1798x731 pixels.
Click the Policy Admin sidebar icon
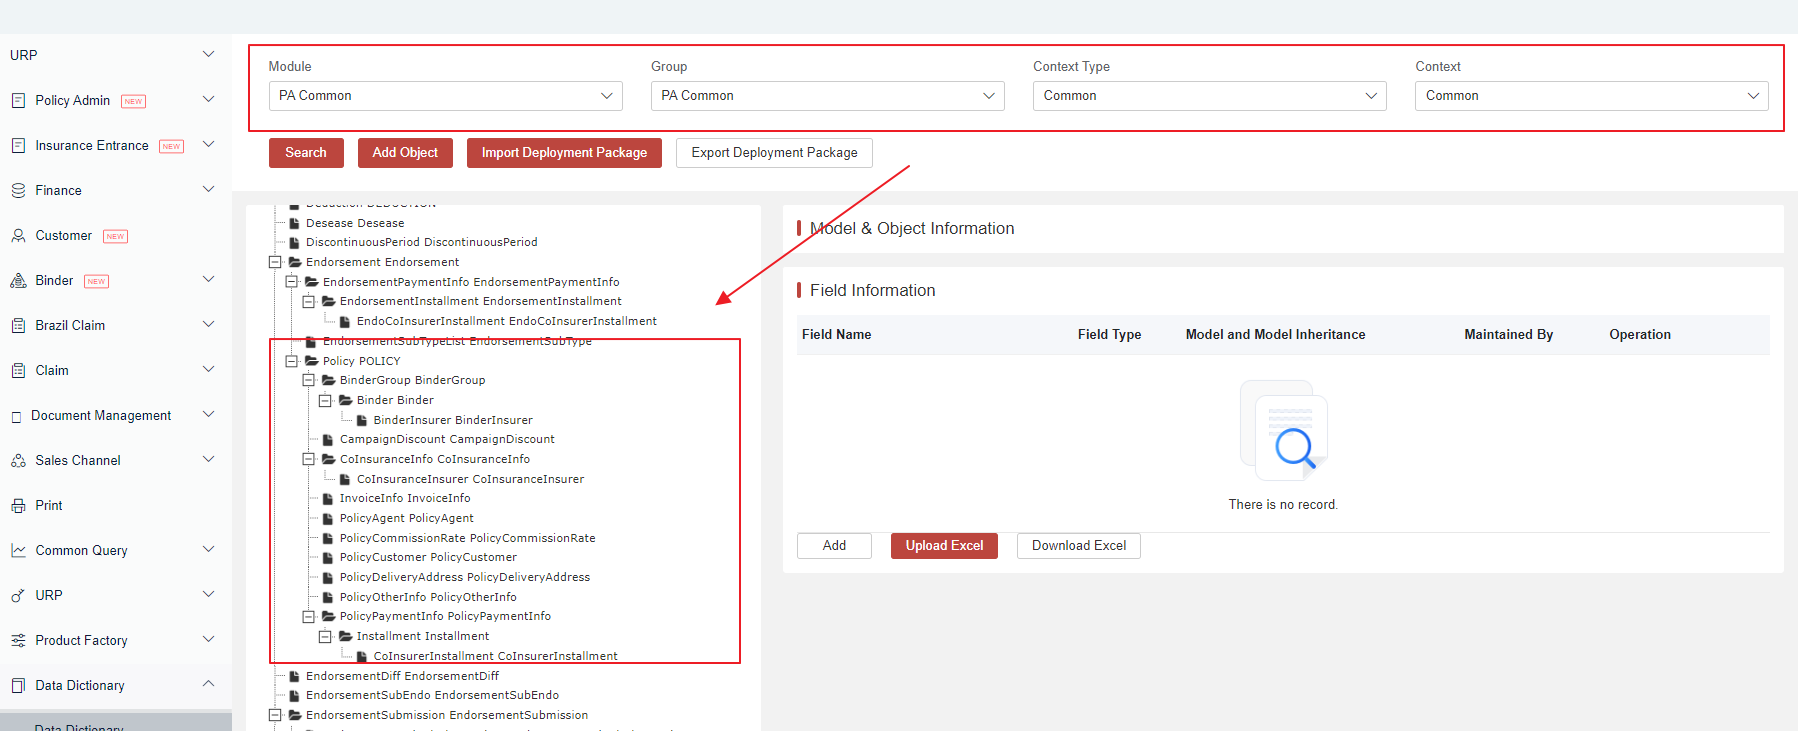[x=18, y=100]
